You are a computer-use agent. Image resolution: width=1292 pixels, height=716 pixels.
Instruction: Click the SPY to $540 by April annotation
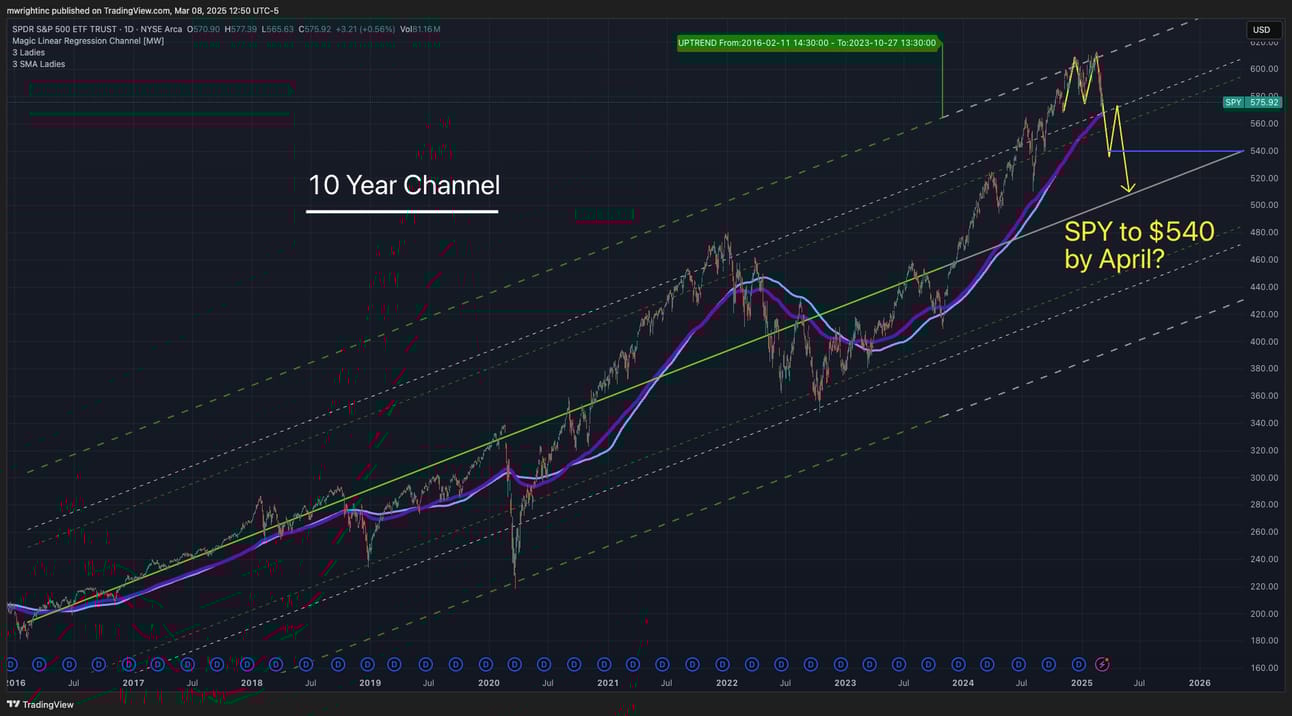pos(1139,245)
